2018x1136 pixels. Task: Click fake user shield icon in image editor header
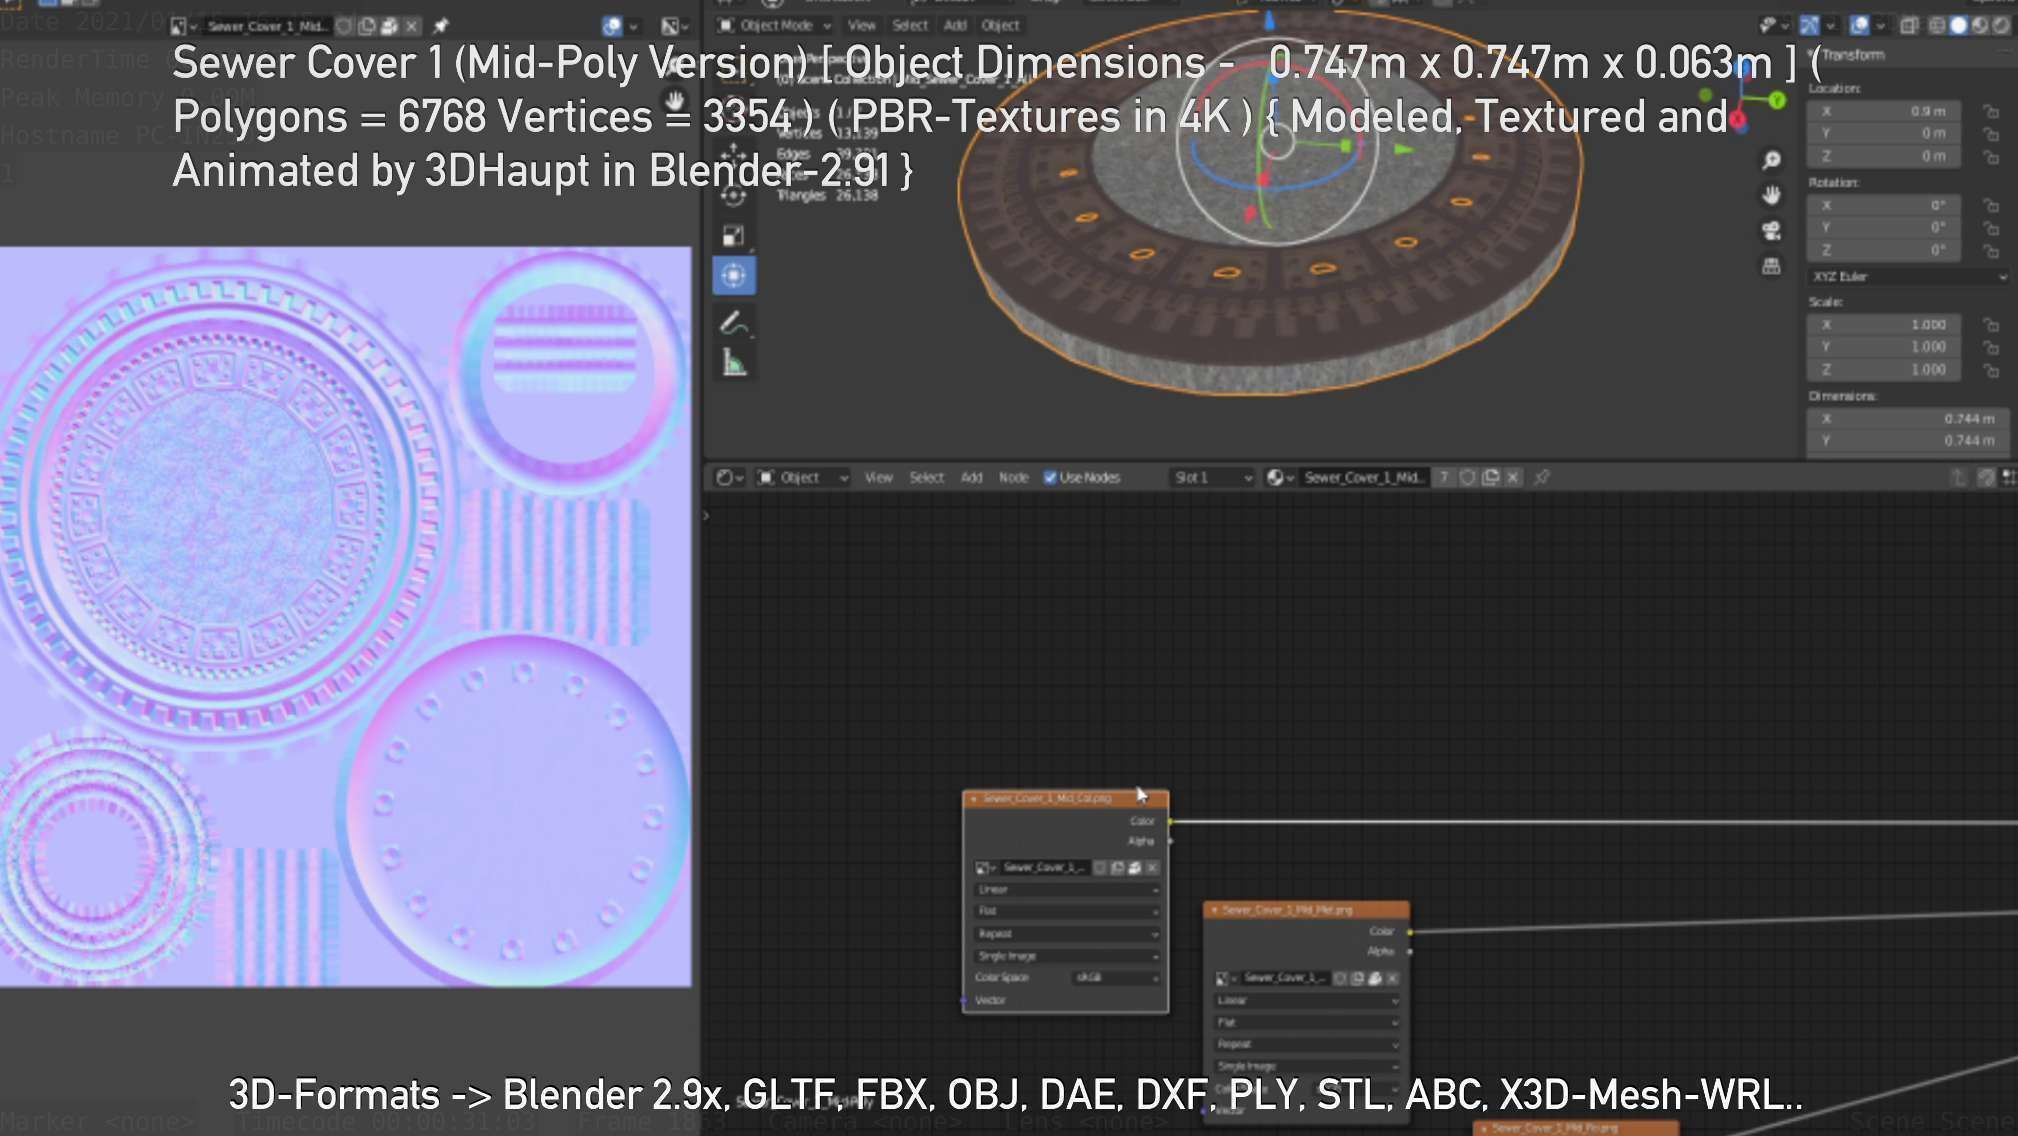click(x=345, y=26)
